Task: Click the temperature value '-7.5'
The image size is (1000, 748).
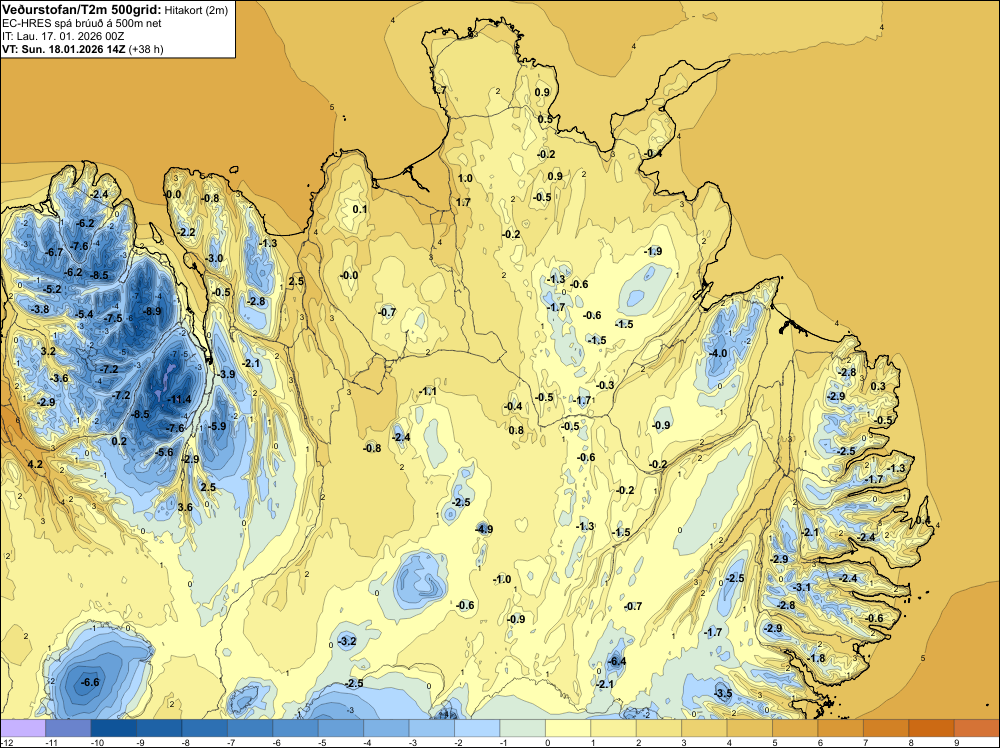Action: point(114,318)
